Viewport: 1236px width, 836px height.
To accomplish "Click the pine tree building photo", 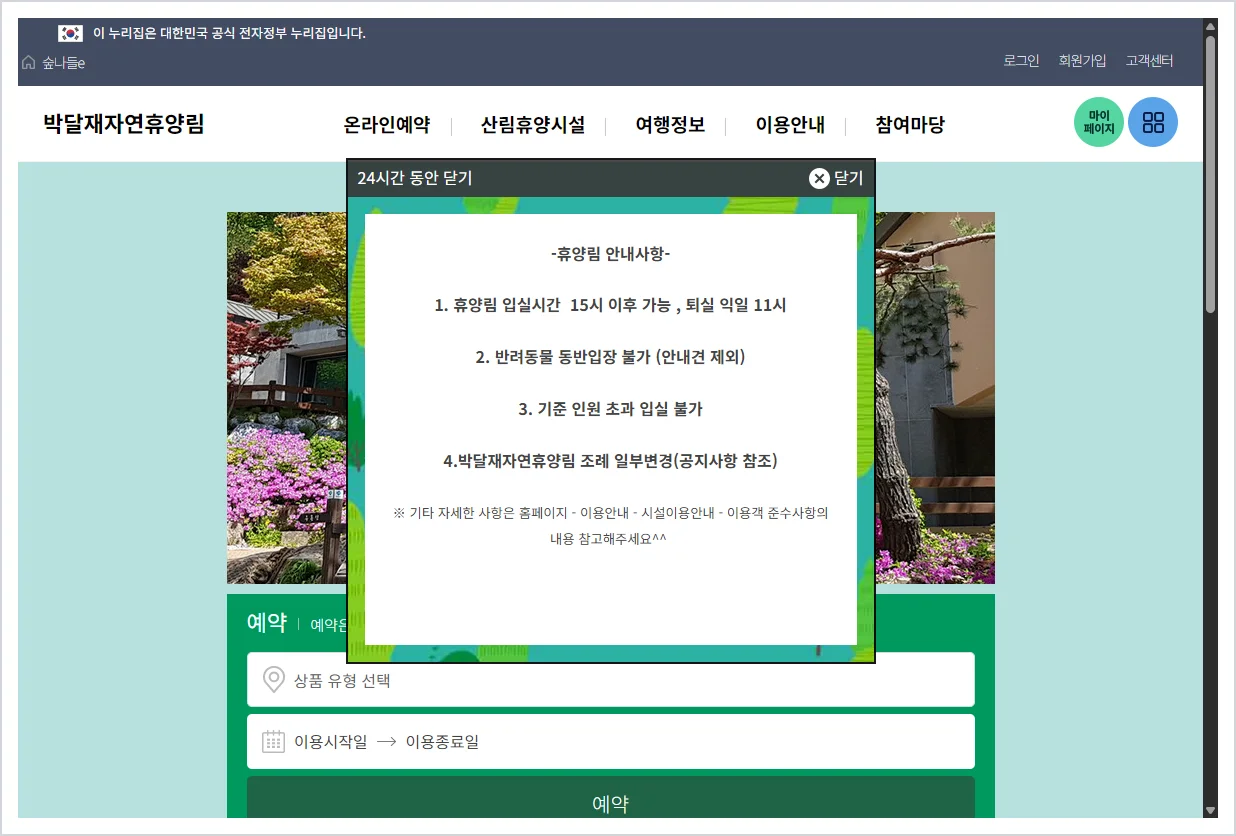I will coord(935,398).
